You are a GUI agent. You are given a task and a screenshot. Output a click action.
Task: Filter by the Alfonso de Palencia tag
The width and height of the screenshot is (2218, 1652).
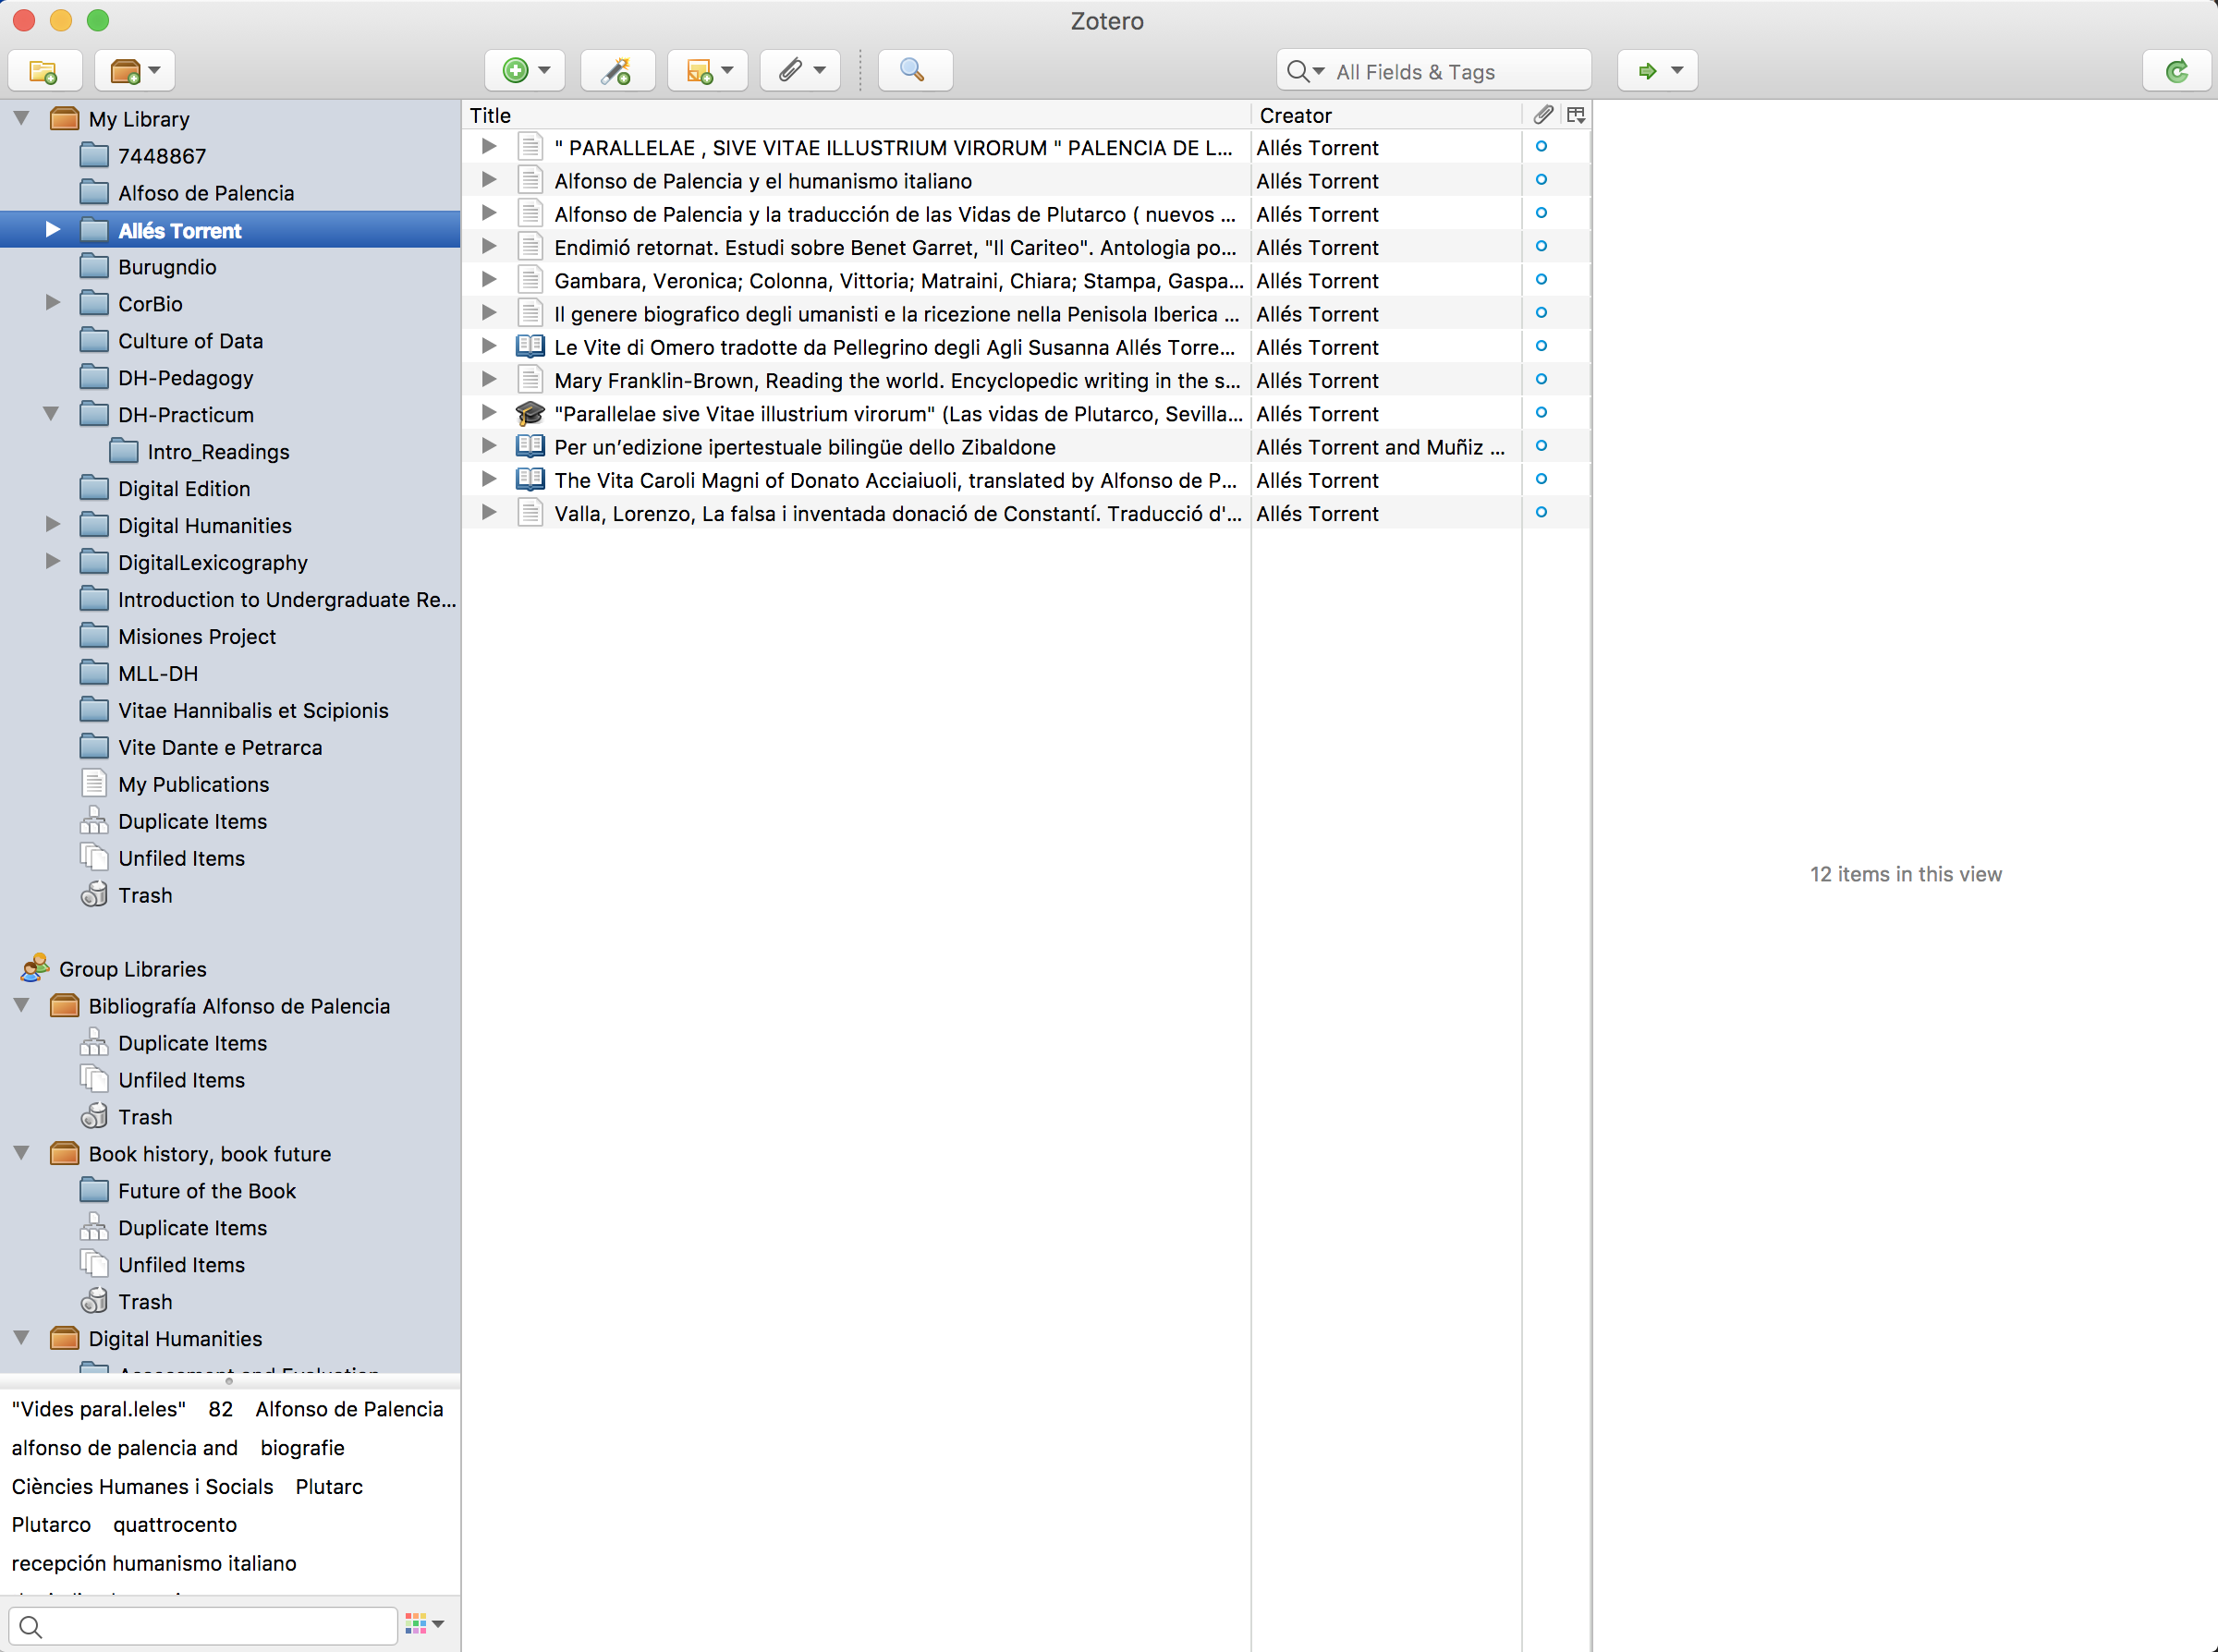pyautogui.click(x=349, y=1409)
